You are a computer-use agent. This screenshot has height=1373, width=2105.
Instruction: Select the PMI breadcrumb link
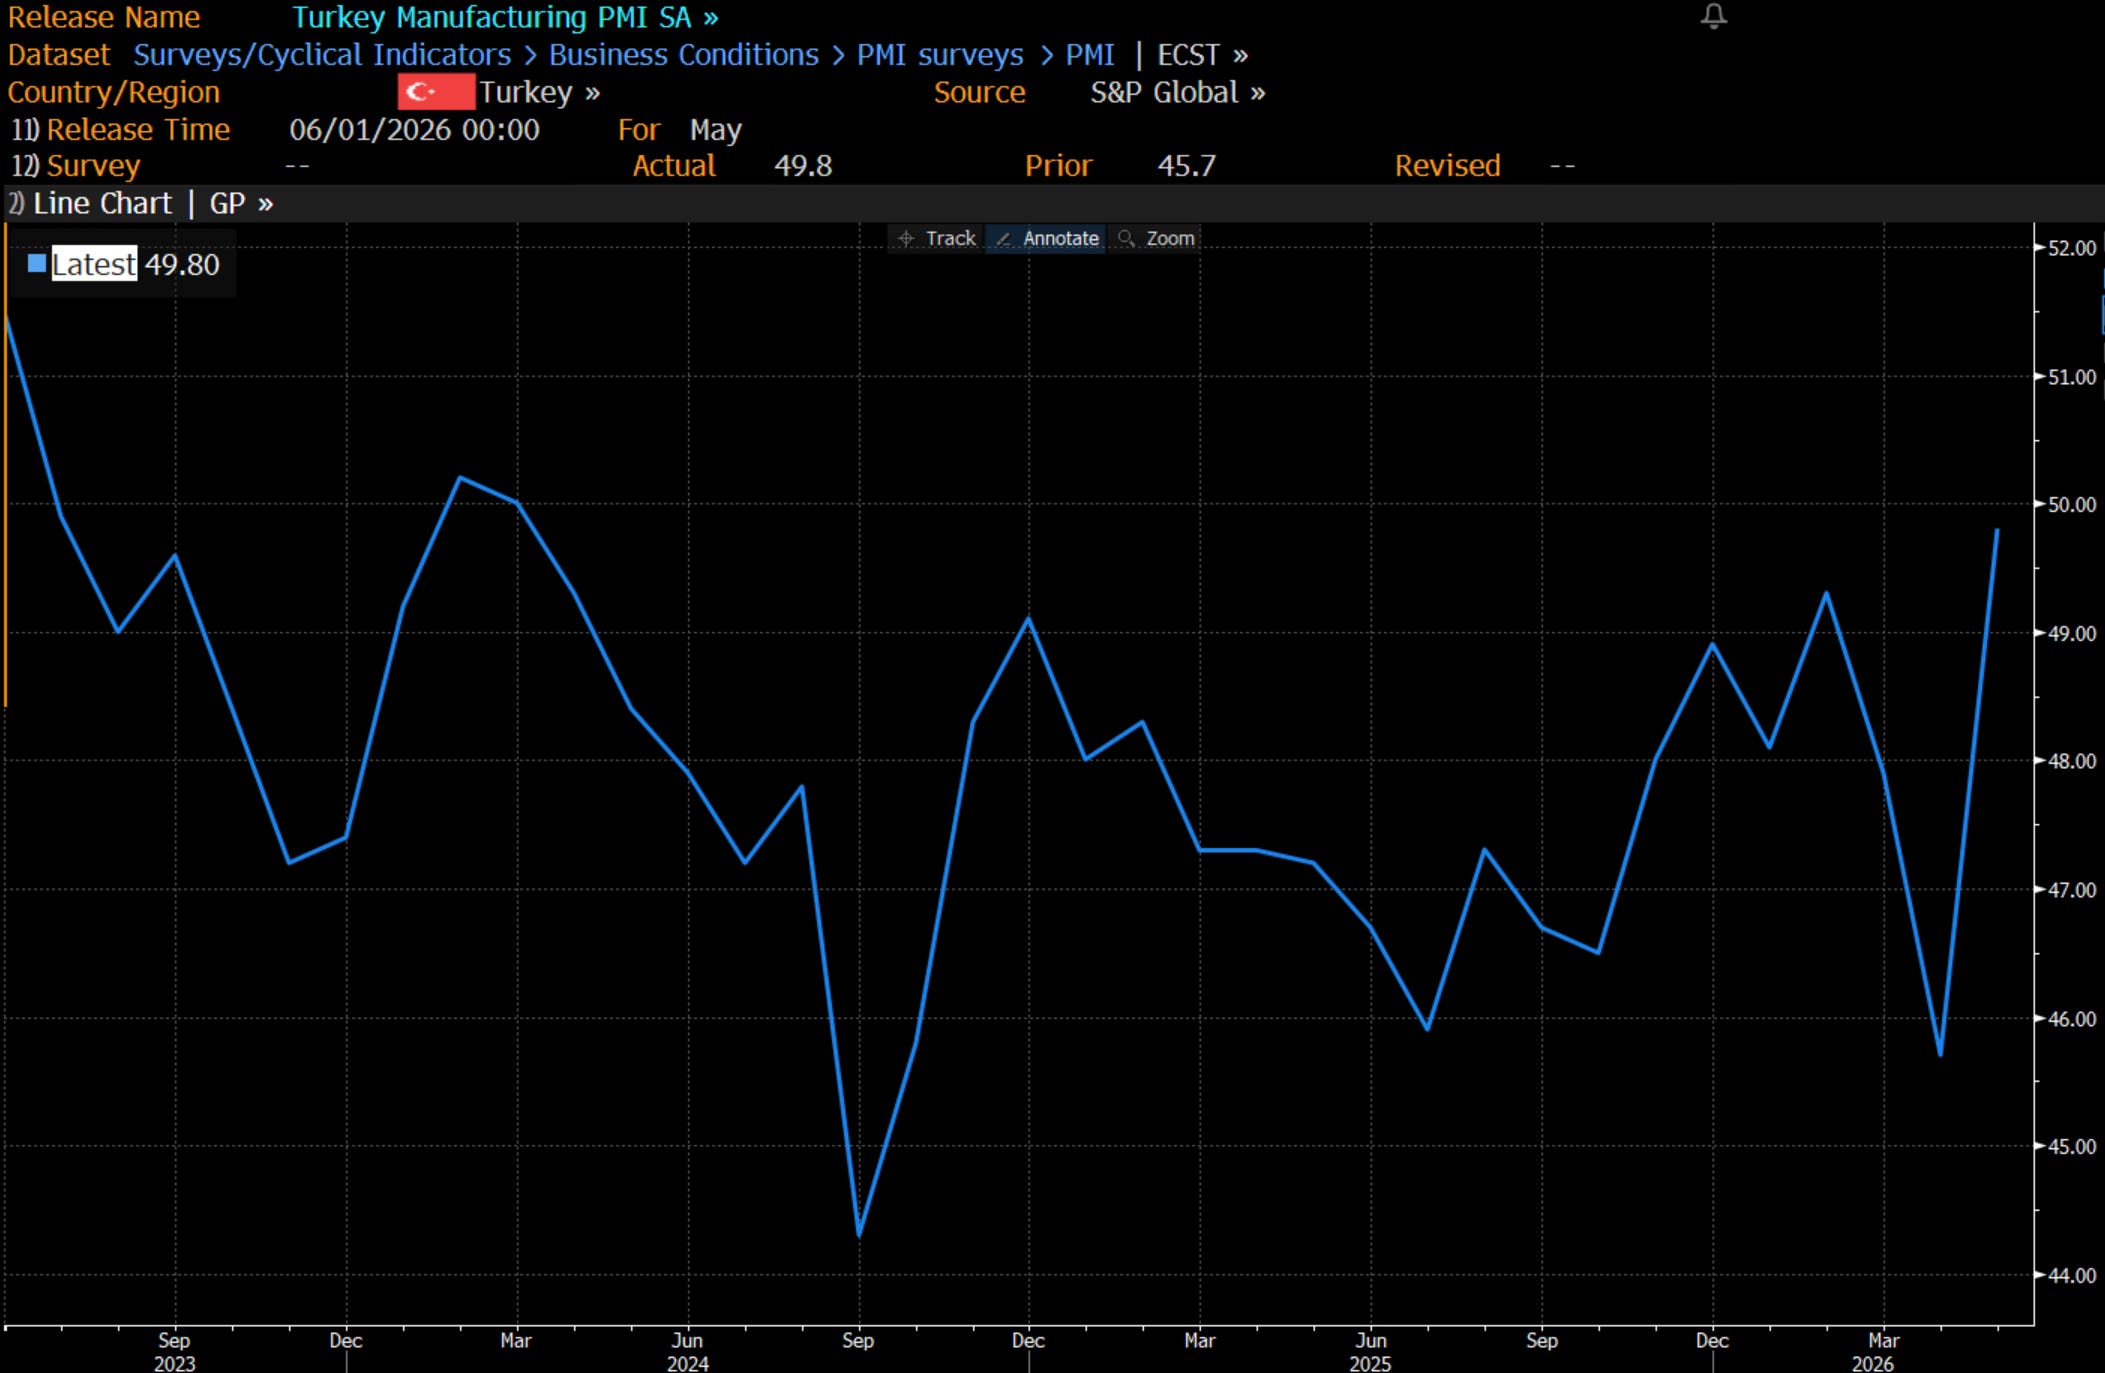[1090, 55]
